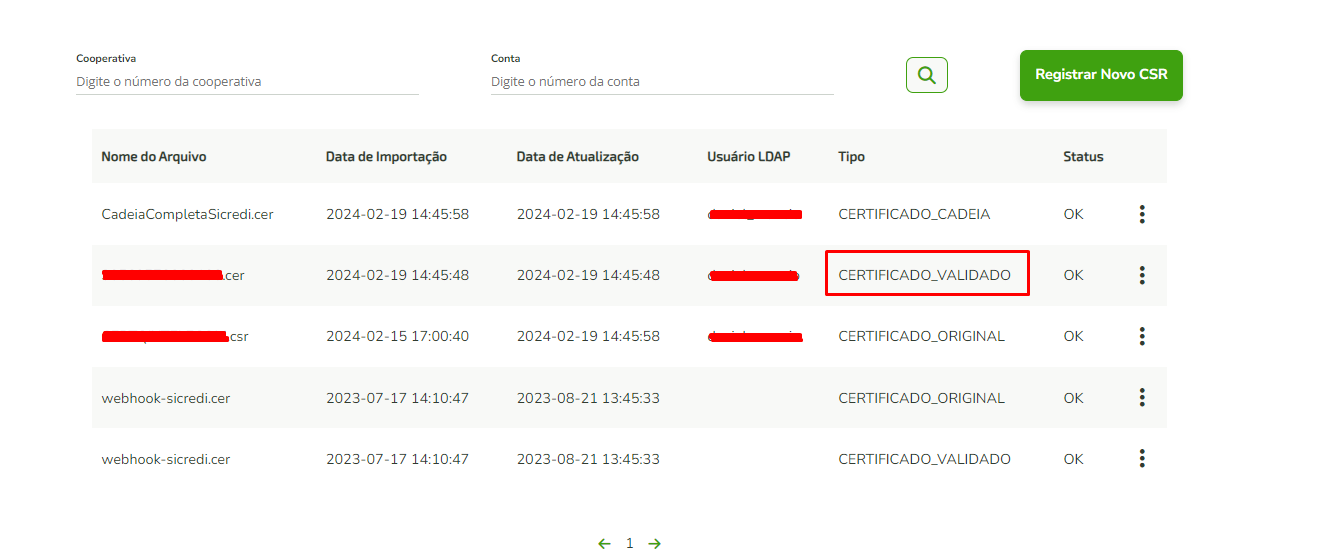
Task: Select page number 1 in pagination
Action: pos(629,543)
